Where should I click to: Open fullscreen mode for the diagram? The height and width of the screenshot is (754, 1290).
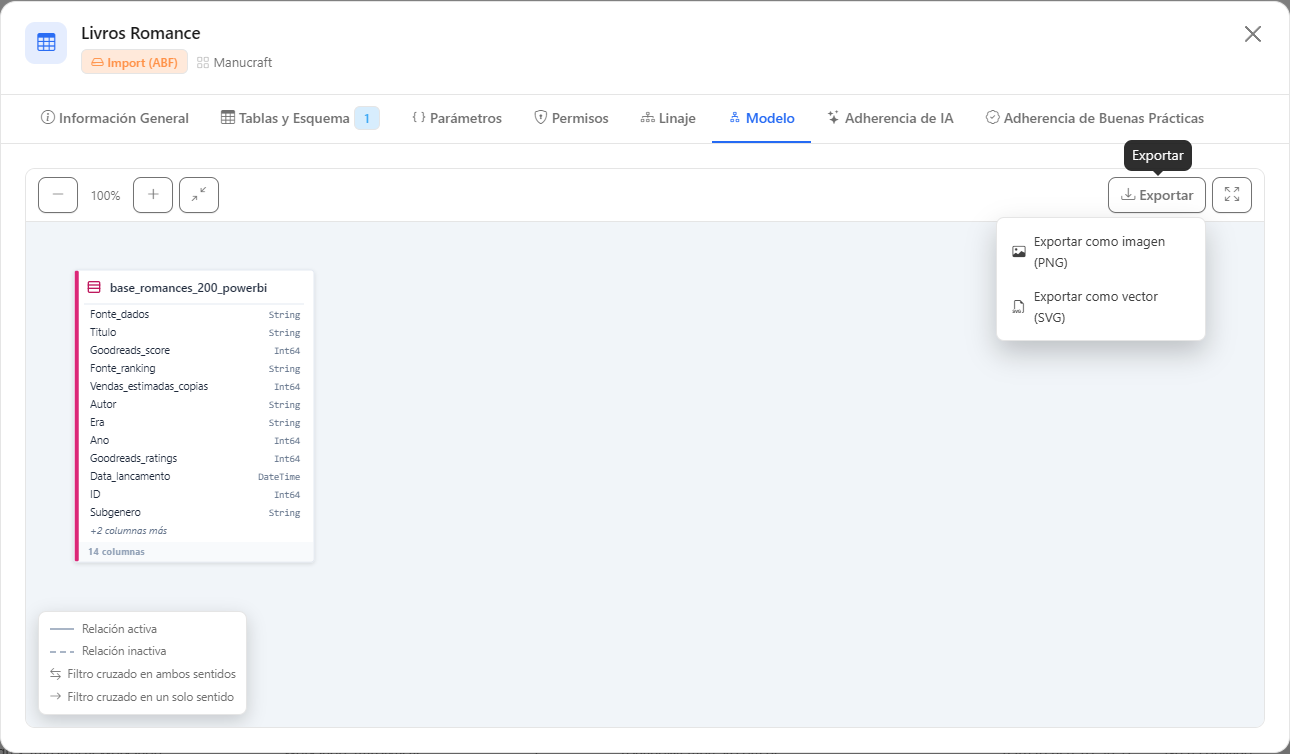1232,195
